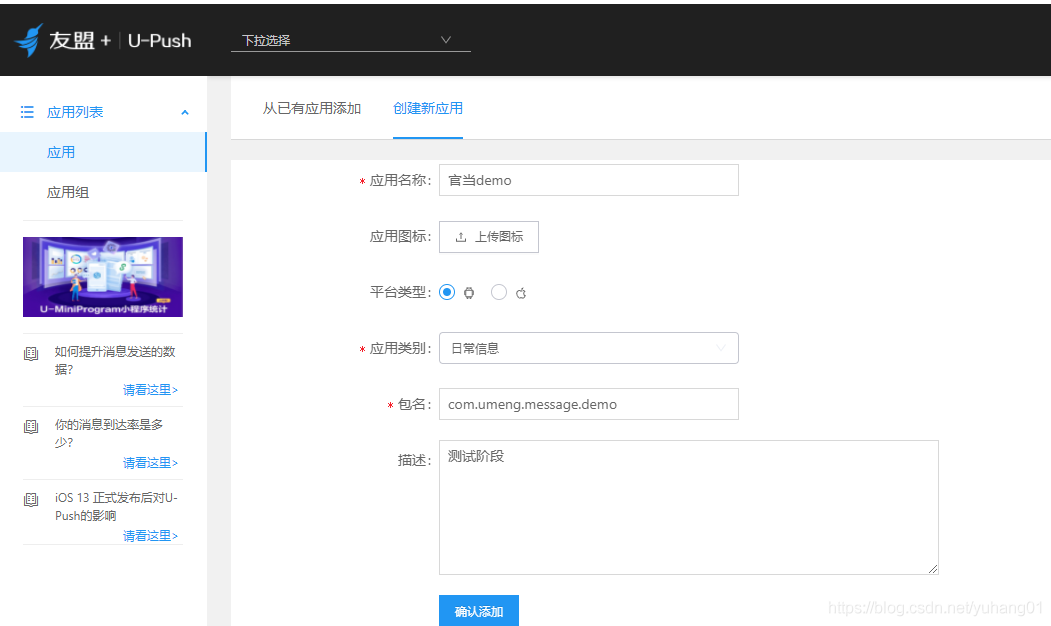The image size is (1051, 626).
Task: Click the upload arrow icon in 上传图标
Action: [x=460, y=237]
